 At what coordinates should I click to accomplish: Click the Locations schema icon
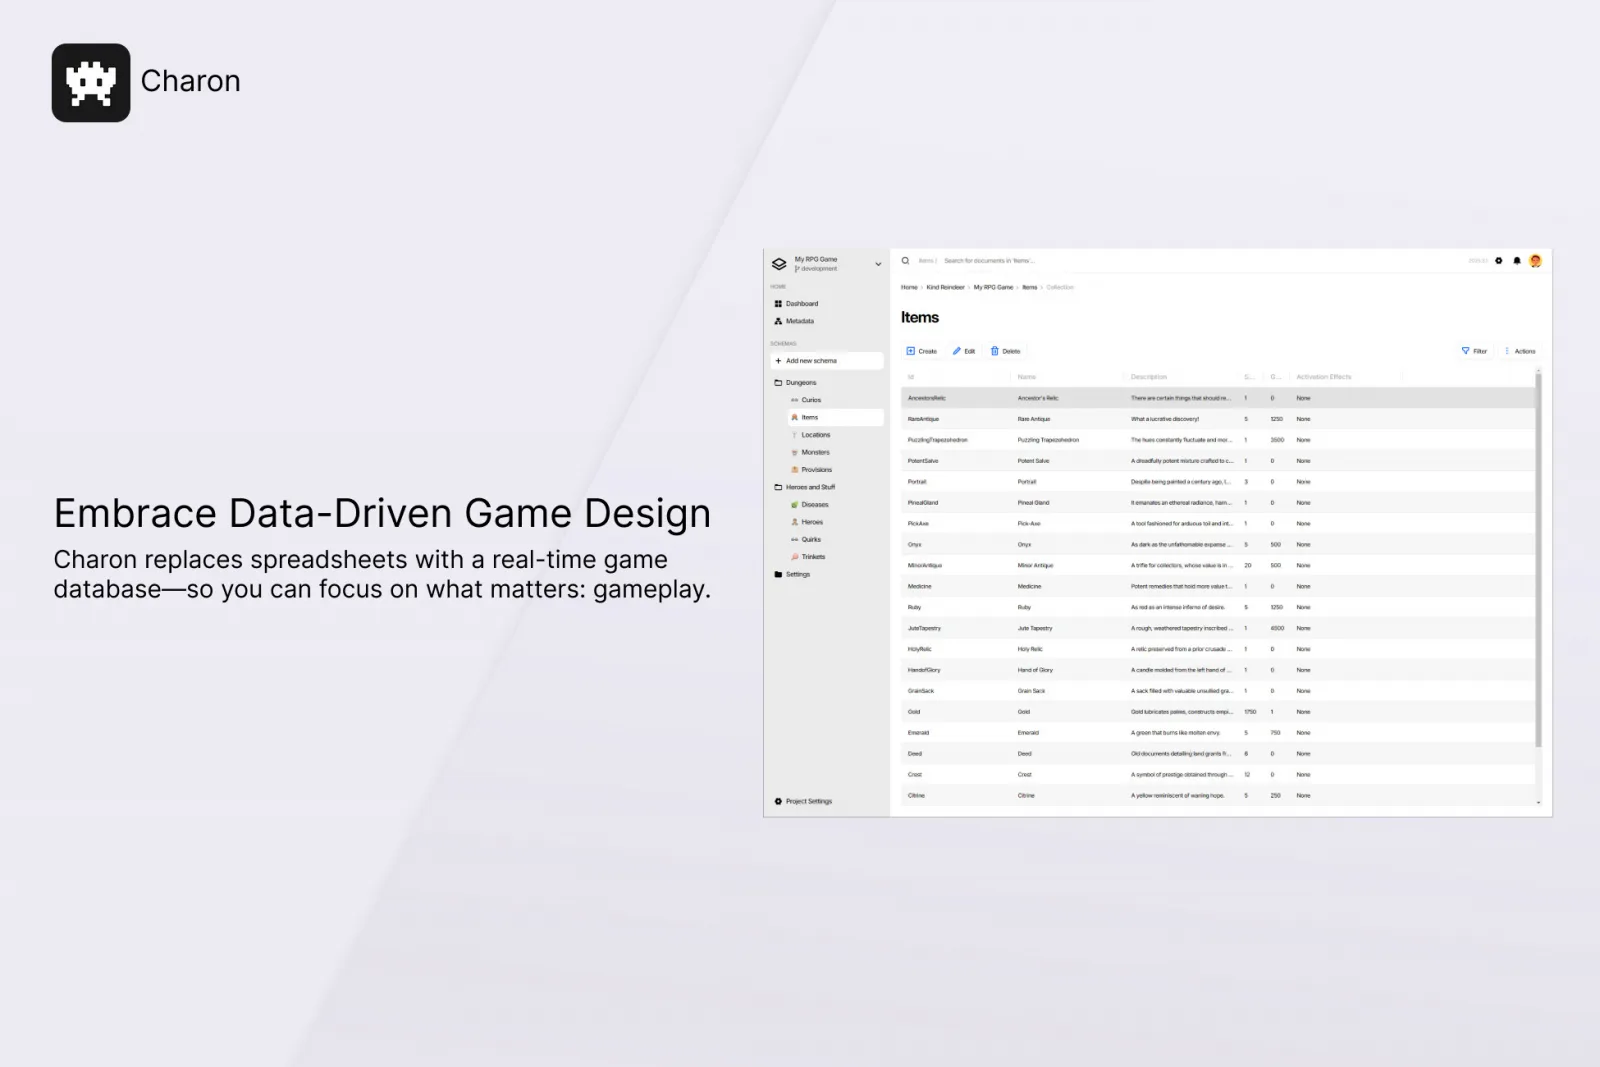pyautogui.click(x=794, y=435)
